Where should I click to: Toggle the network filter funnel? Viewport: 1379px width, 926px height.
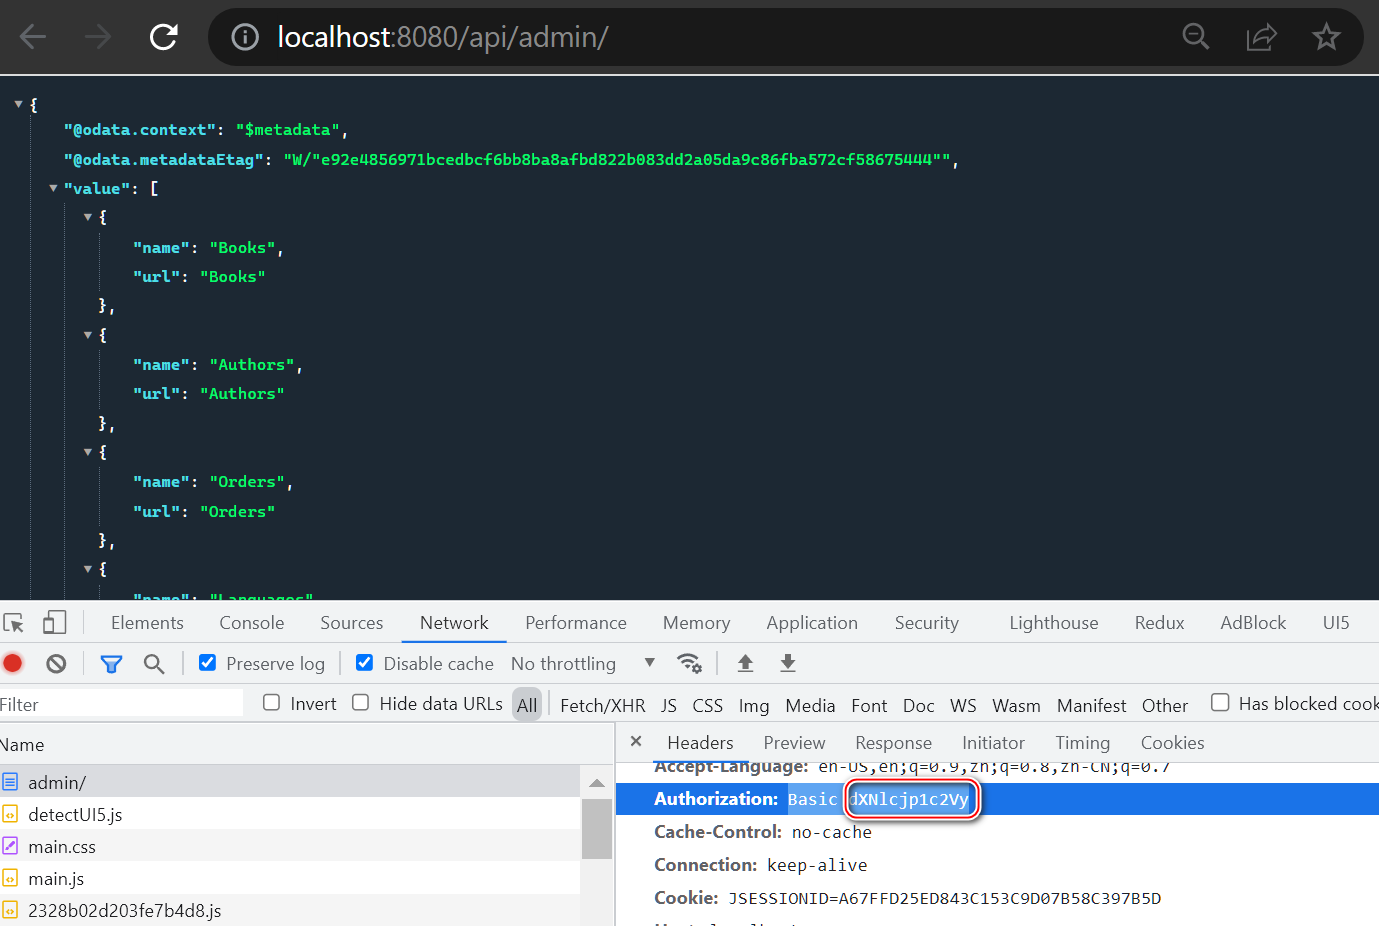(x=111, y=664)
